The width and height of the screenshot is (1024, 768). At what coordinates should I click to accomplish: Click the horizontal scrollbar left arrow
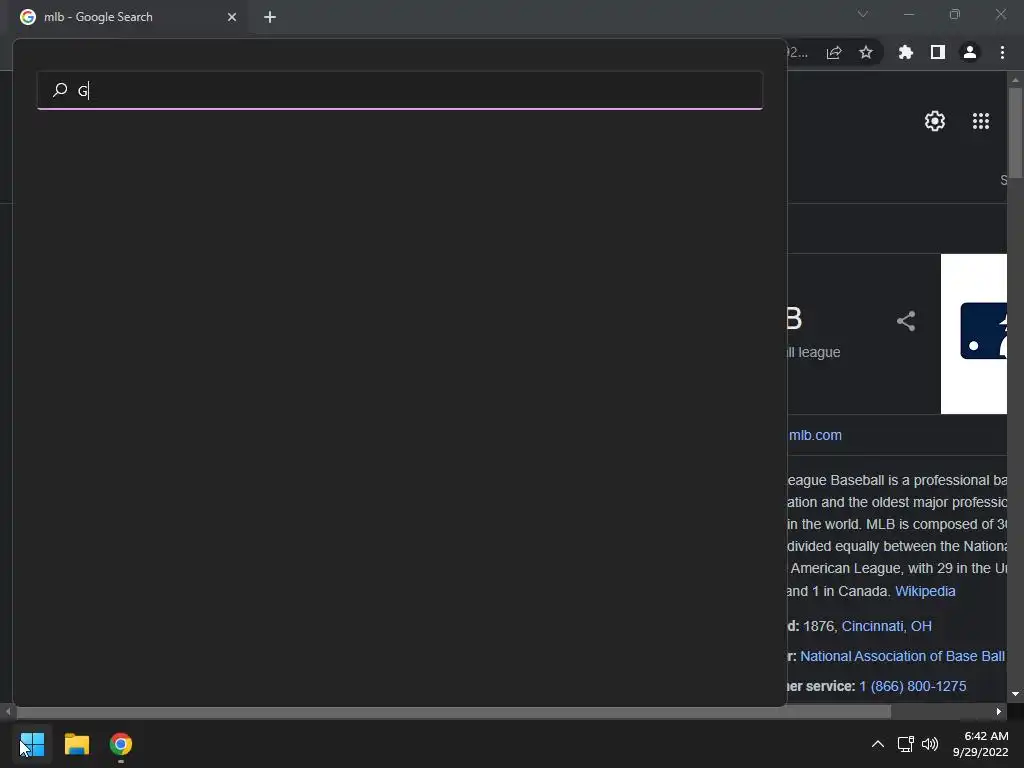8,712
